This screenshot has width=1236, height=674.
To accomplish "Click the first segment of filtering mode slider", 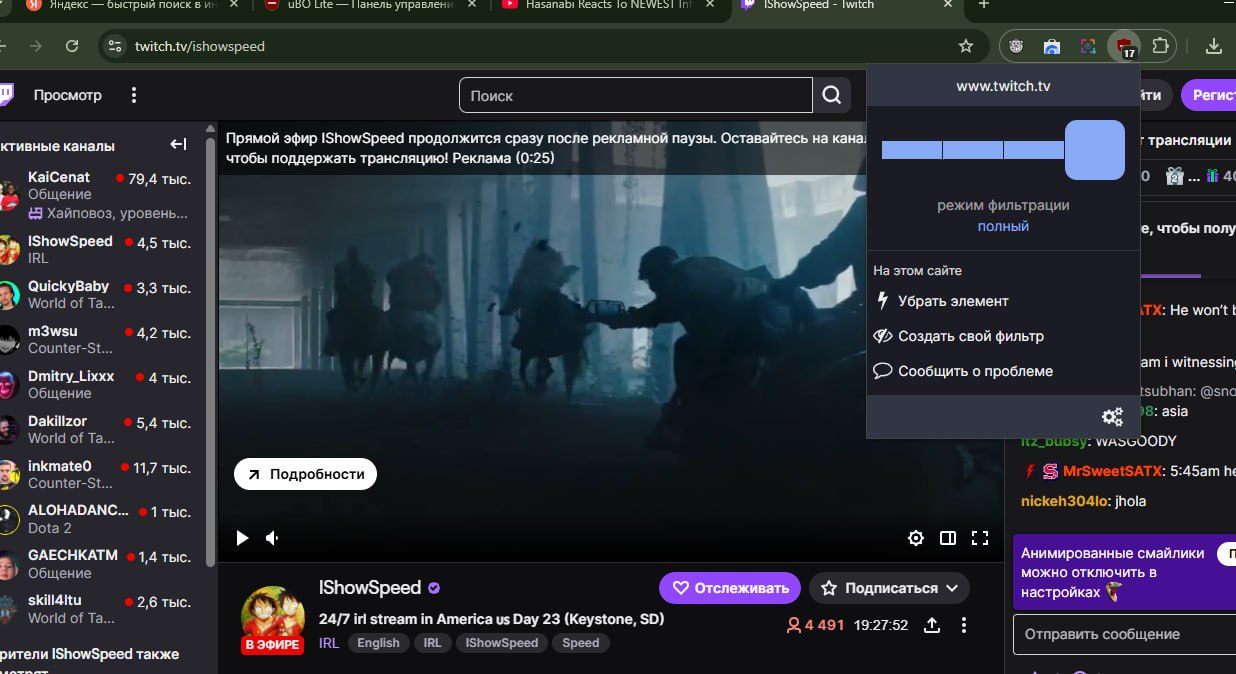I will pyautogui.click(x=911, y=150).
